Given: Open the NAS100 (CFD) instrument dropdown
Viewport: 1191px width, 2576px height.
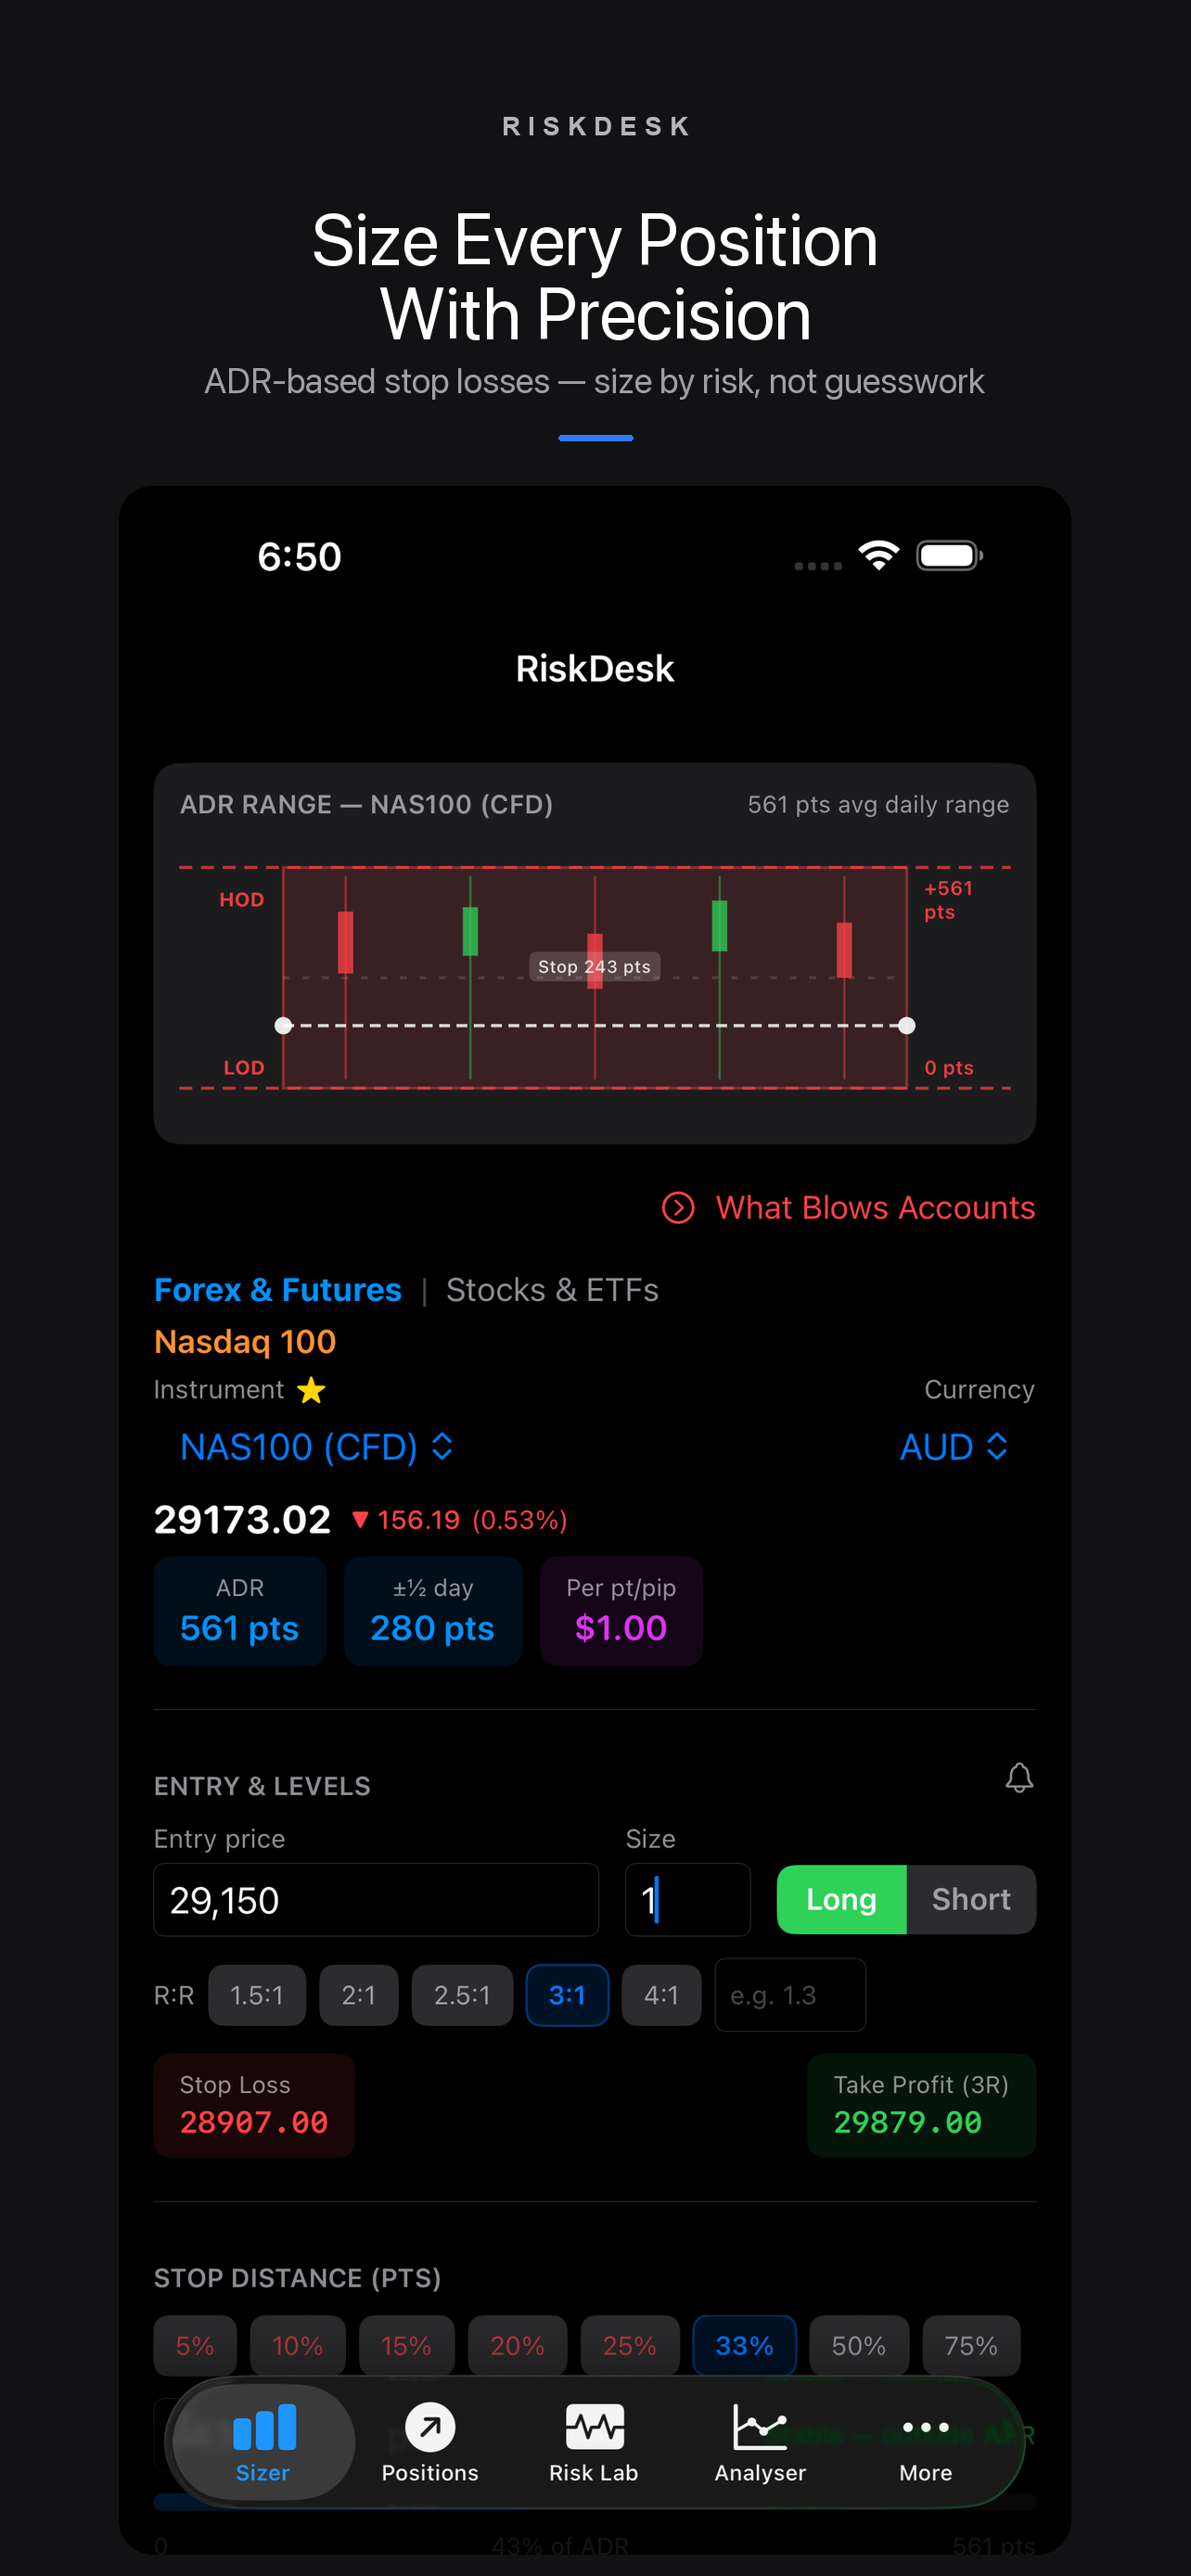Looking at the screenshot, I should [x=317, y=1447].
